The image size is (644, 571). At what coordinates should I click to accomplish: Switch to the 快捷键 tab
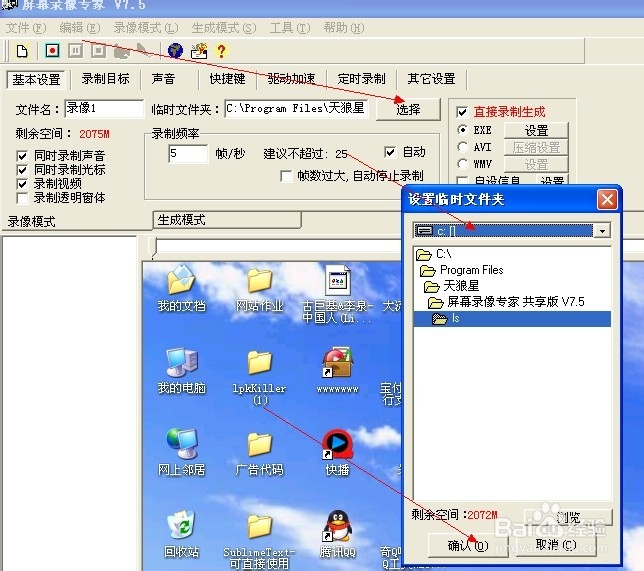point(227,79)
